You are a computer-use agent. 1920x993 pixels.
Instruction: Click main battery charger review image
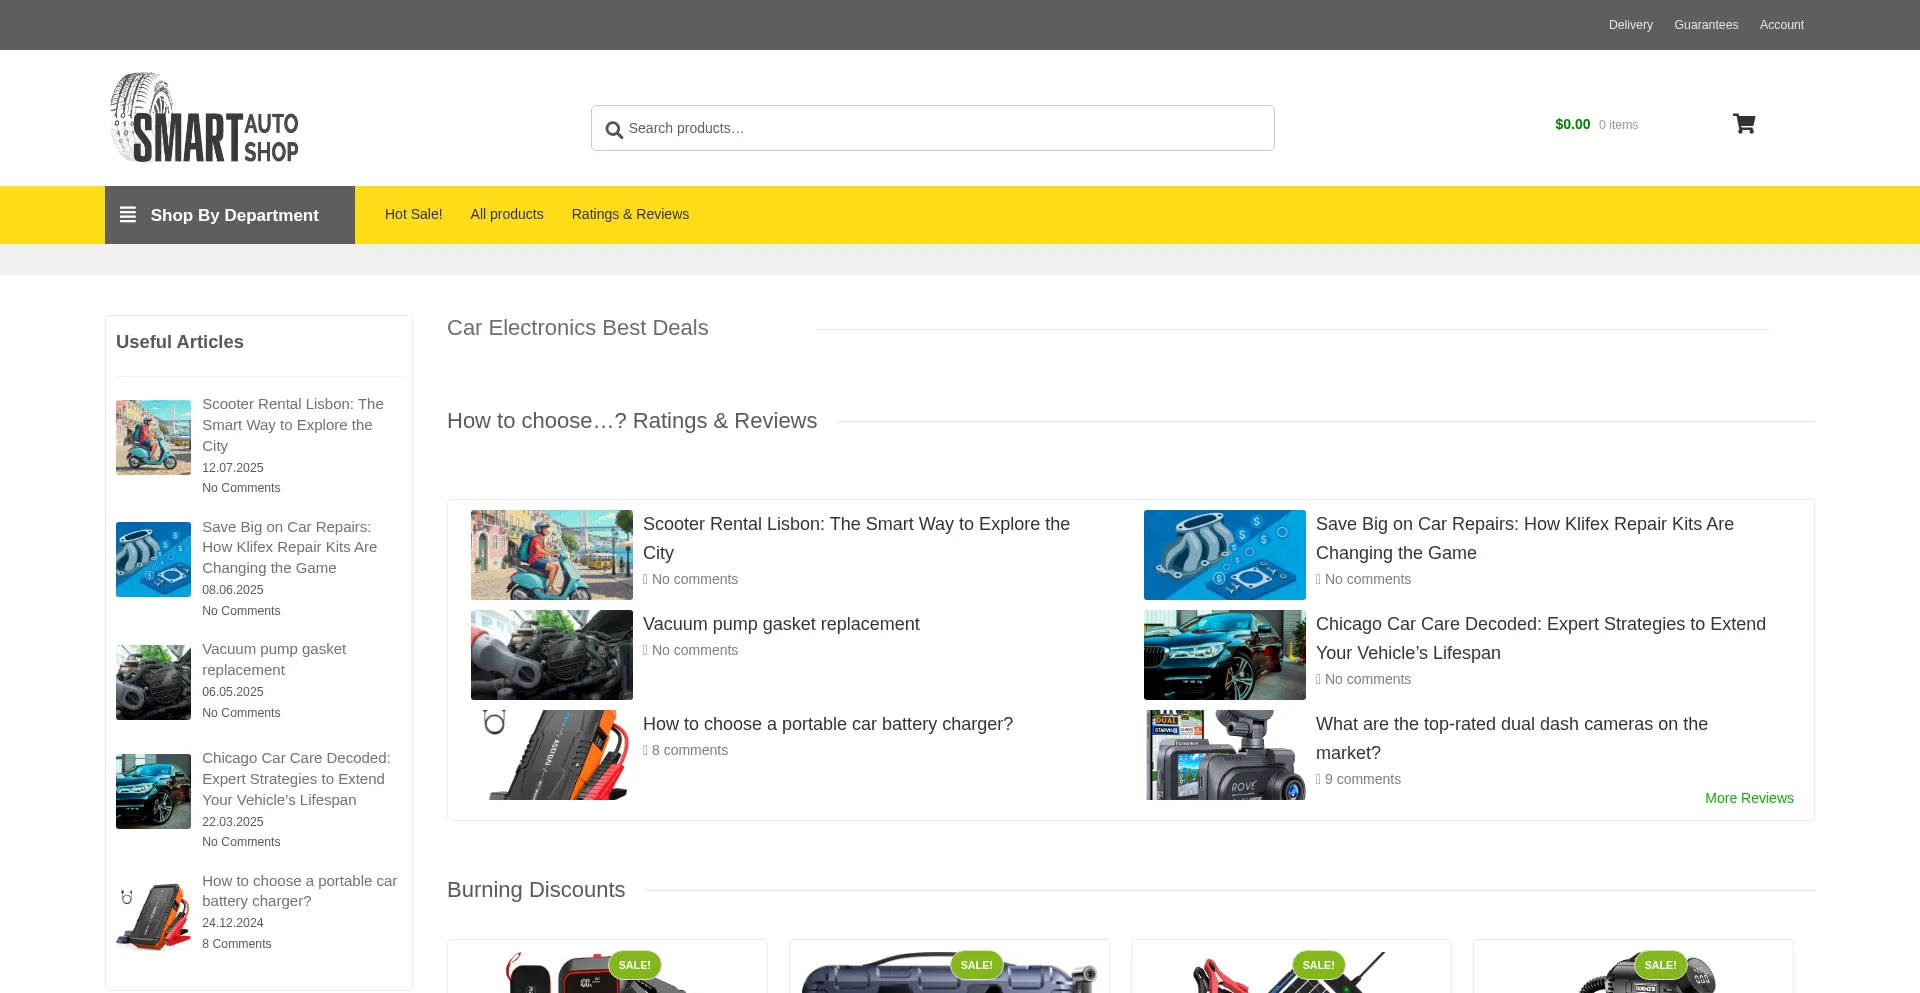click(x=552, y=755)
